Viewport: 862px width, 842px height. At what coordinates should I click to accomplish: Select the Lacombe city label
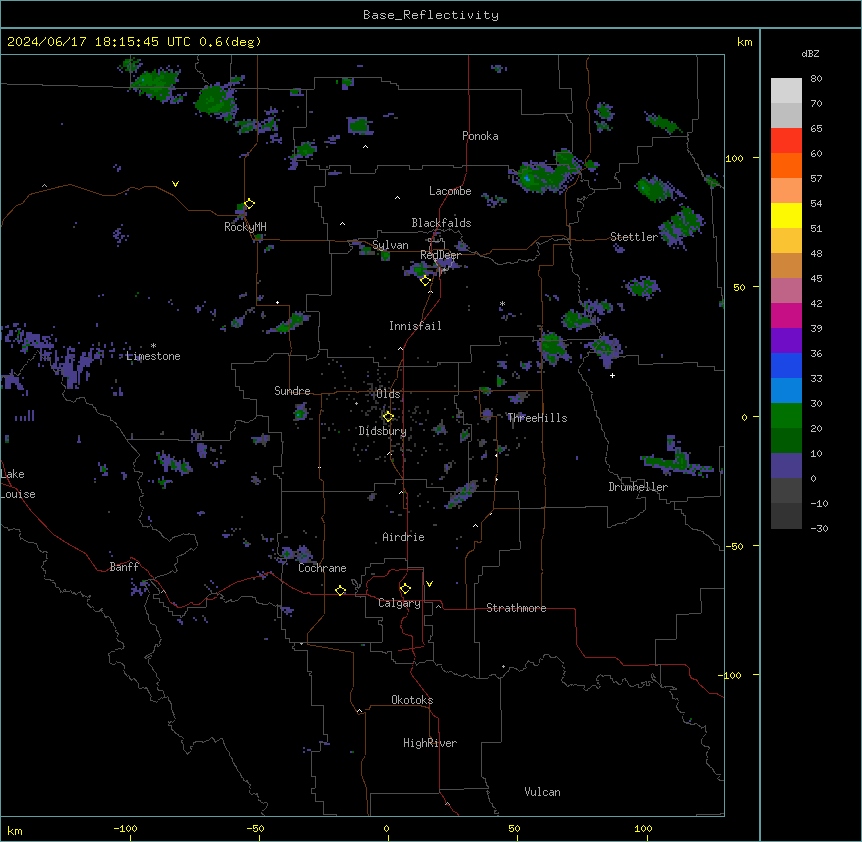450,191
